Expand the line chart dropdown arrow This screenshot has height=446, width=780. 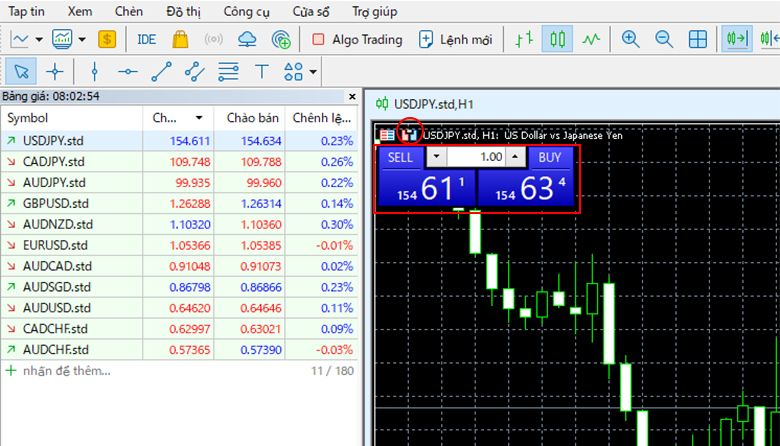(39, 39)
